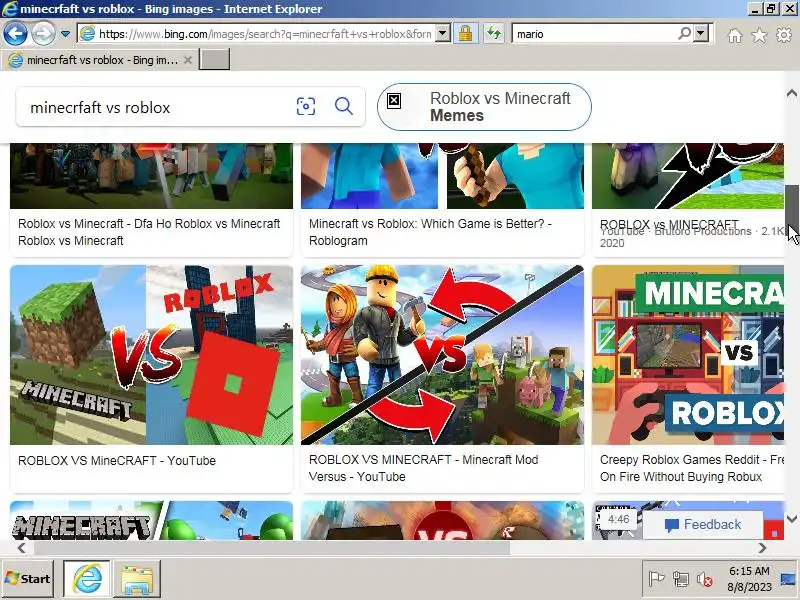Open the recent pages dropdown arrow

click(65, 34)
